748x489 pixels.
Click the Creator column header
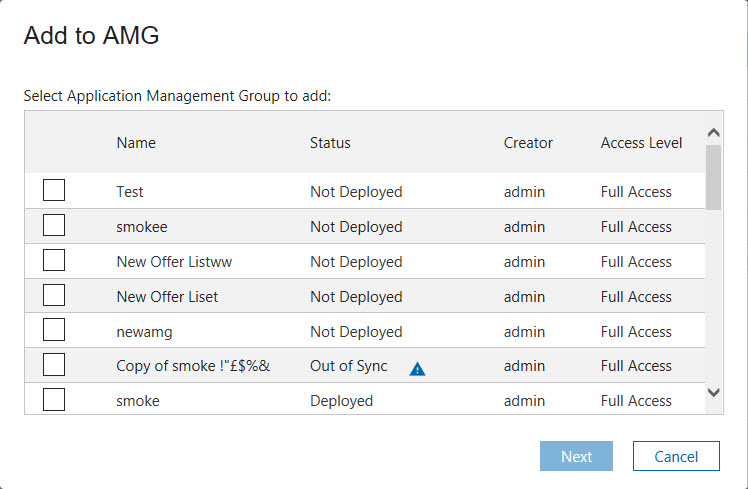528,143
